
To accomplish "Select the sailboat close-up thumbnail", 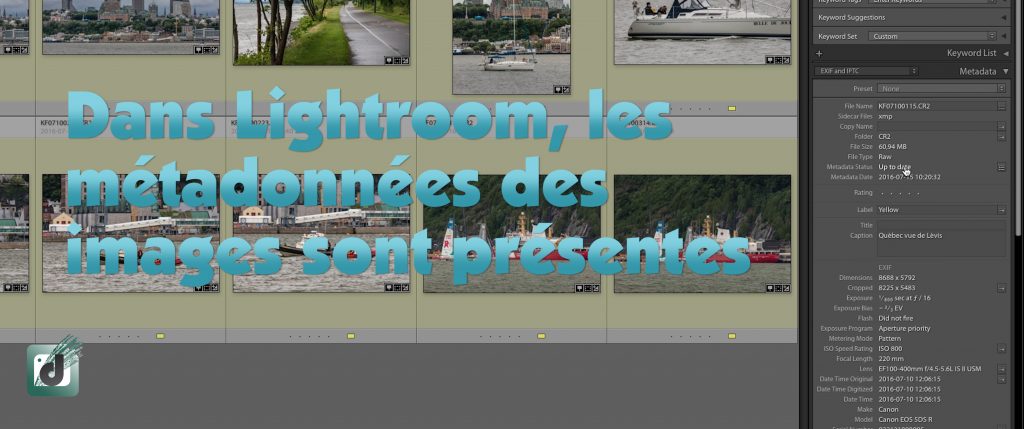I will coord(702,32).
